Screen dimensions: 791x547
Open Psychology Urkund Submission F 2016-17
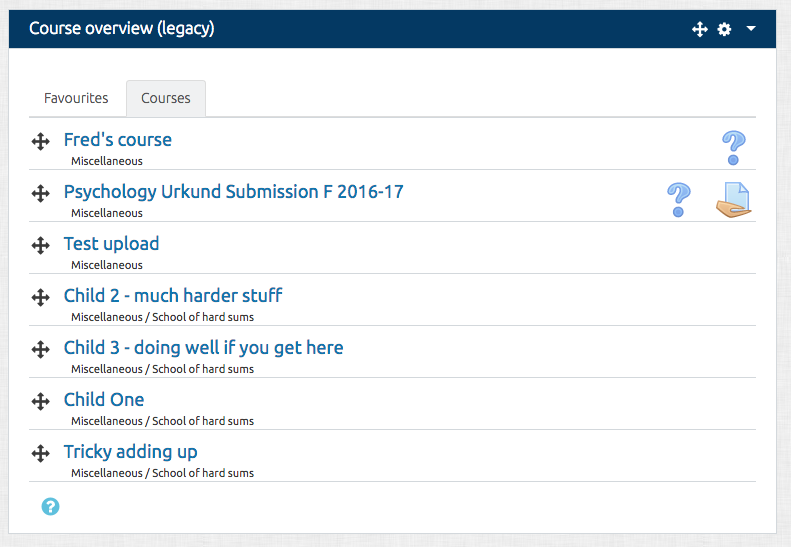(x=234, y=192)
